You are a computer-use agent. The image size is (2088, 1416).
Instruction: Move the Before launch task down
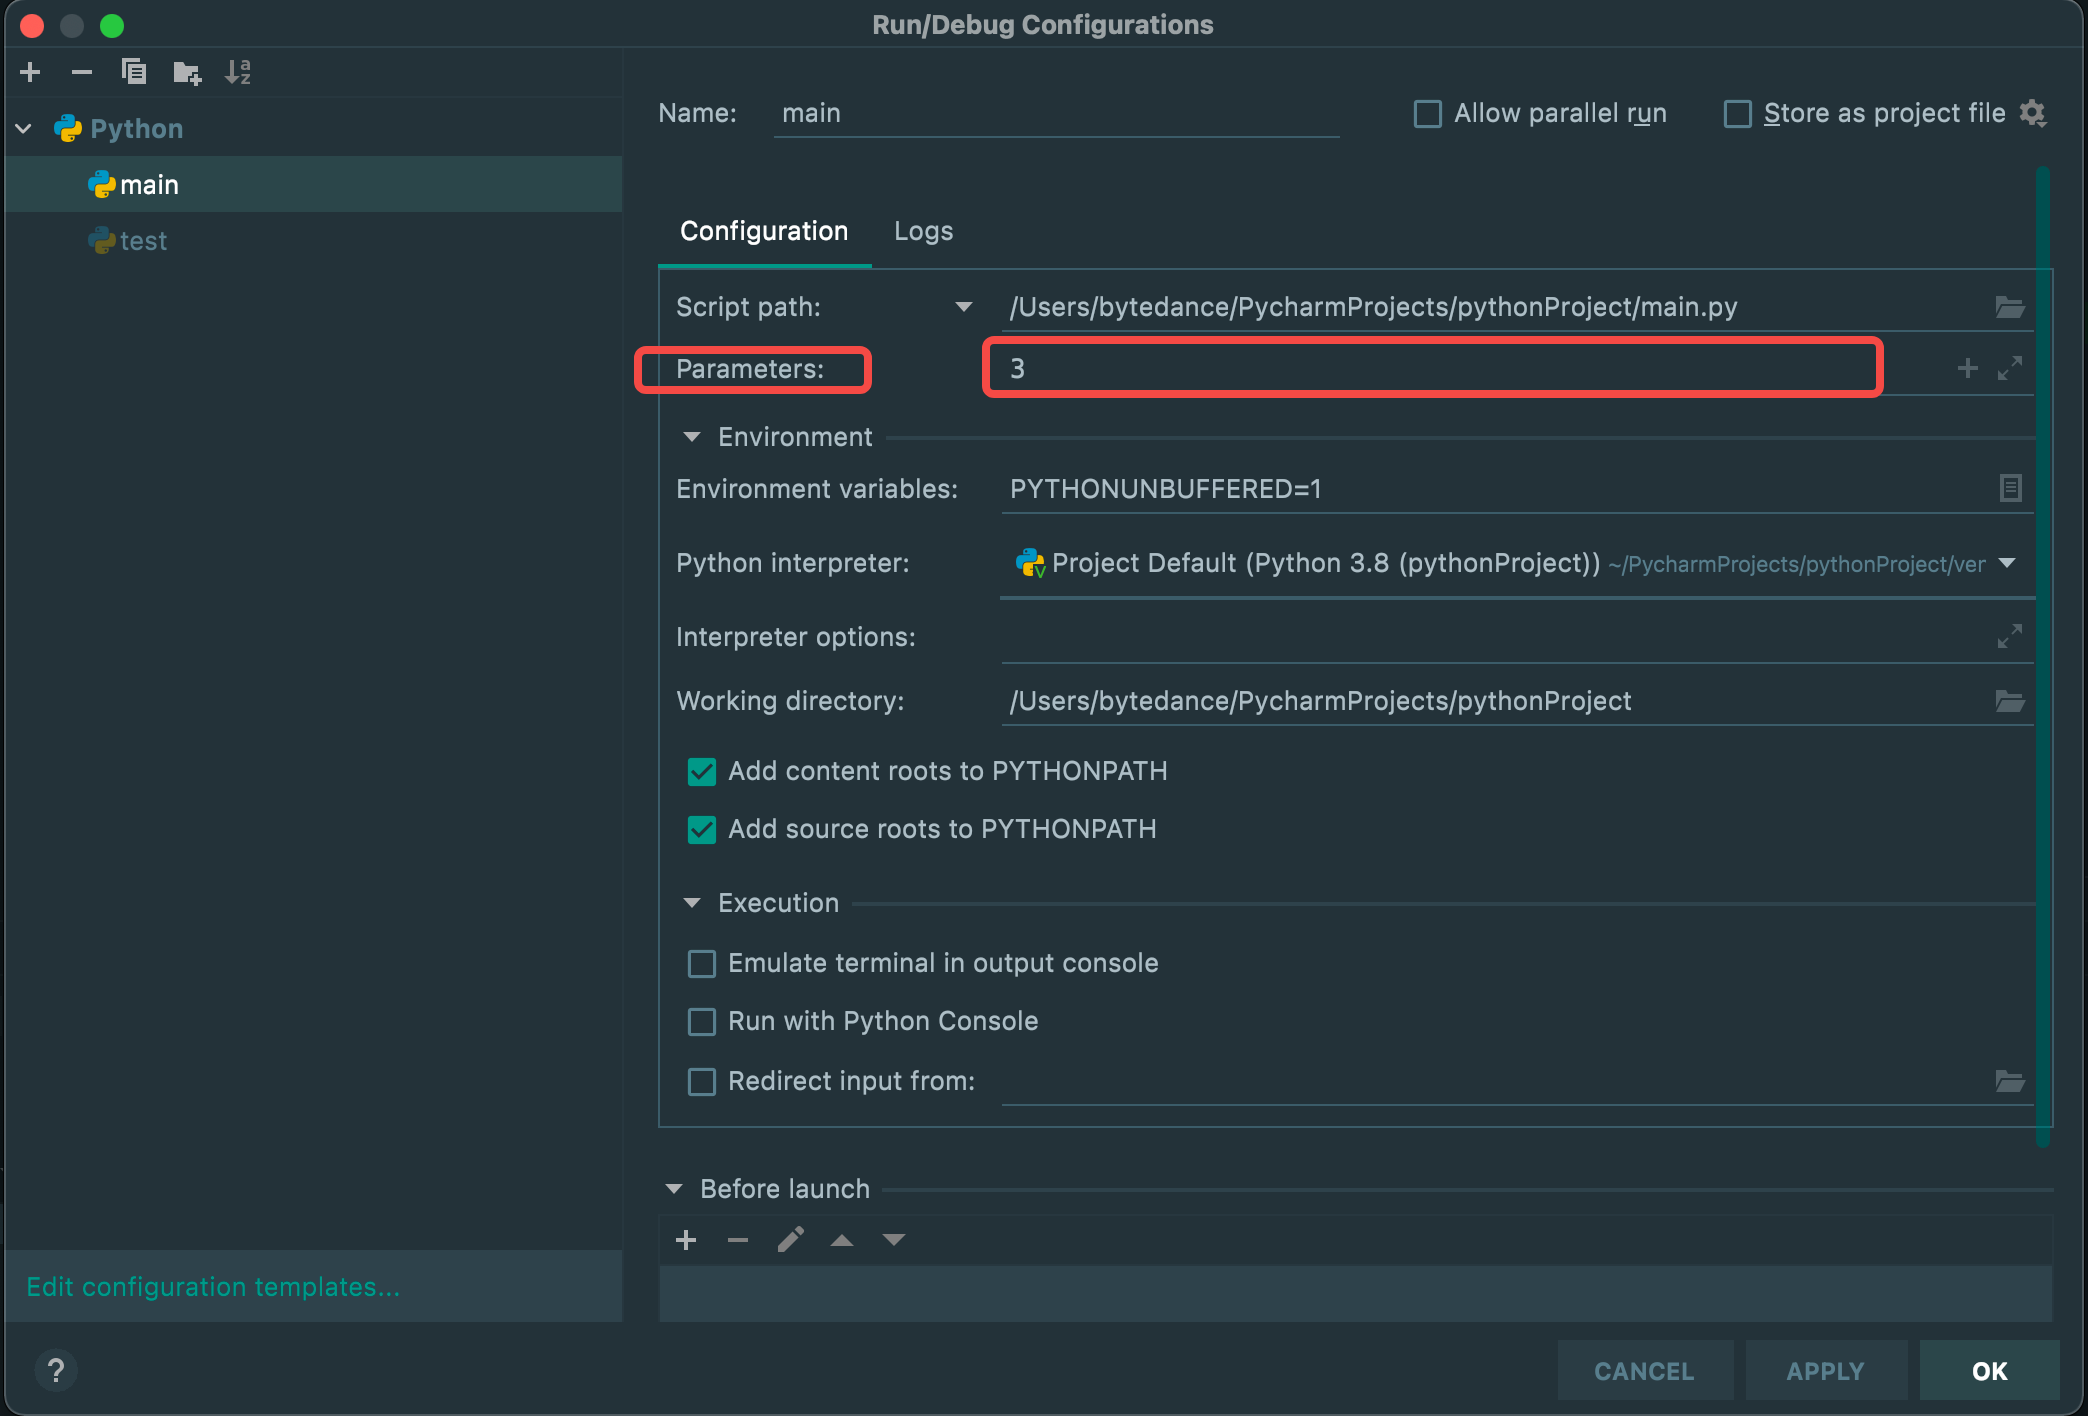click(894, 1240)
